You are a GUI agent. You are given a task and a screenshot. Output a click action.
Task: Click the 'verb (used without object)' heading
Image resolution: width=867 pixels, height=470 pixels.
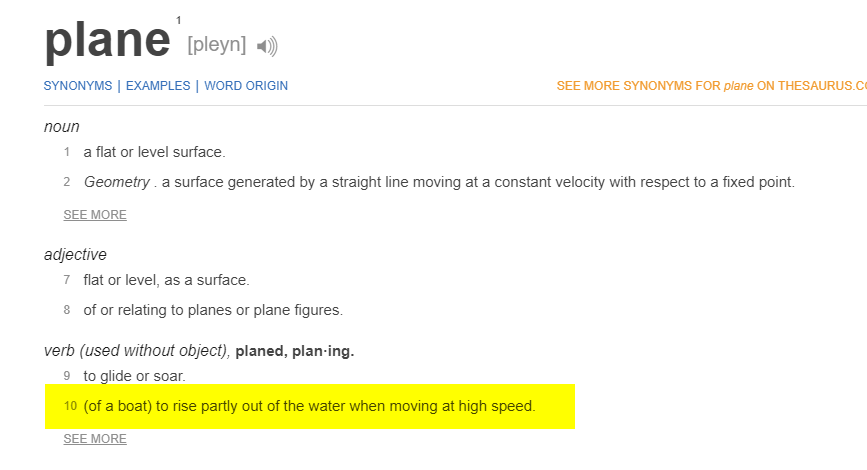coord(135,351)
